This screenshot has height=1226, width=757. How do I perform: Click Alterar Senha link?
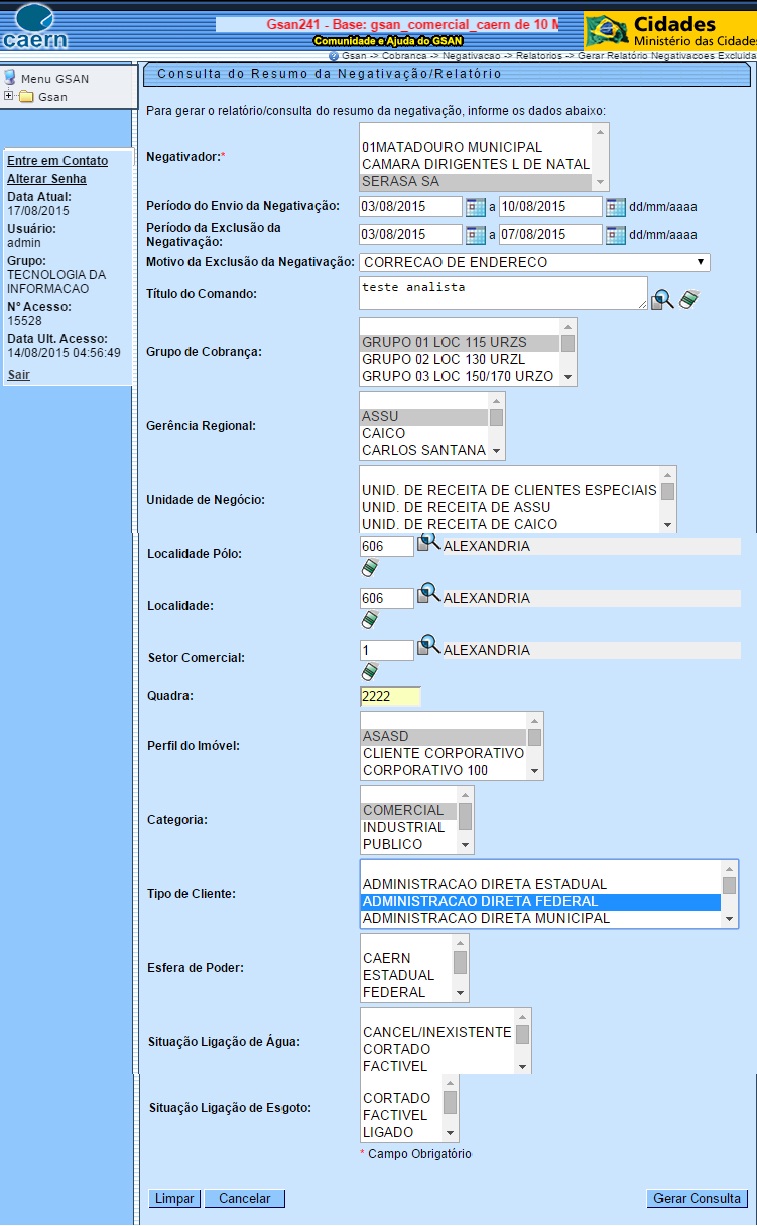(47, 179)
